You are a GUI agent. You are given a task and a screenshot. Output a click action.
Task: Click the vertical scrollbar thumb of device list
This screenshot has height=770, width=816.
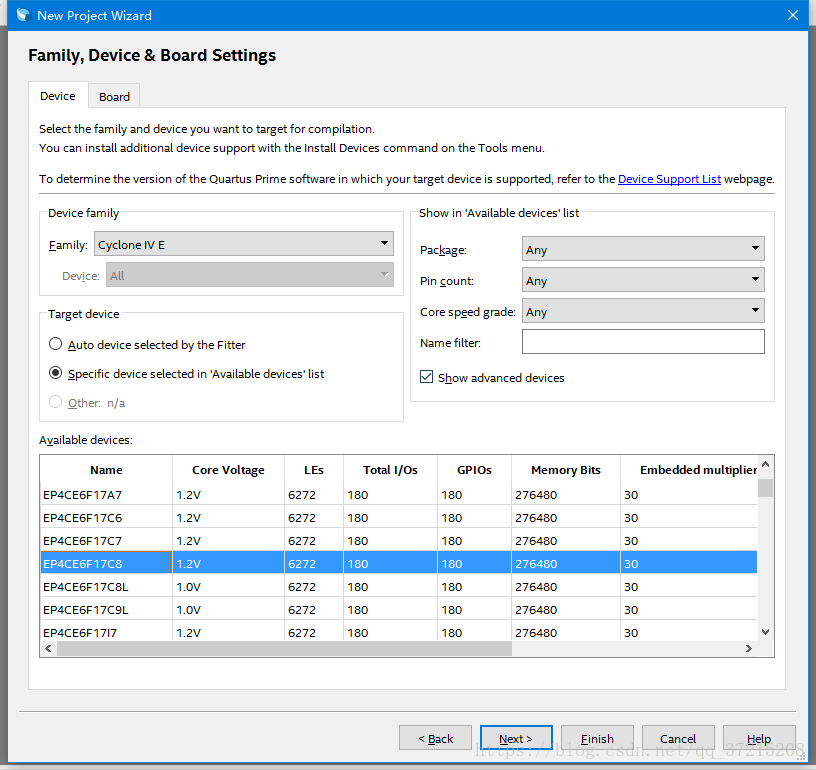click(766, 488)
